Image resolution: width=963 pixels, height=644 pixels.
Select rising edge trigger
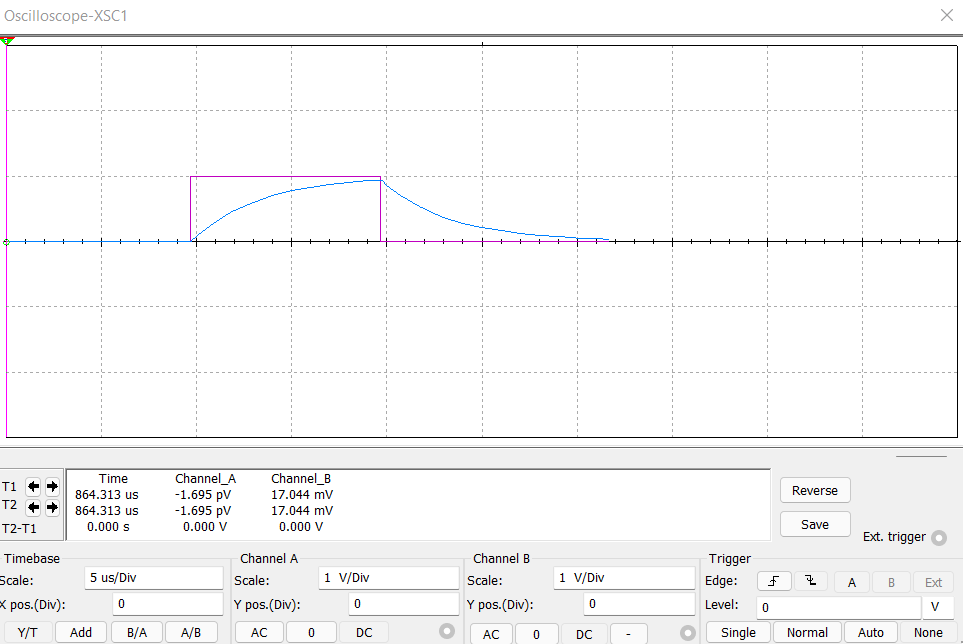tap(774, 581)
